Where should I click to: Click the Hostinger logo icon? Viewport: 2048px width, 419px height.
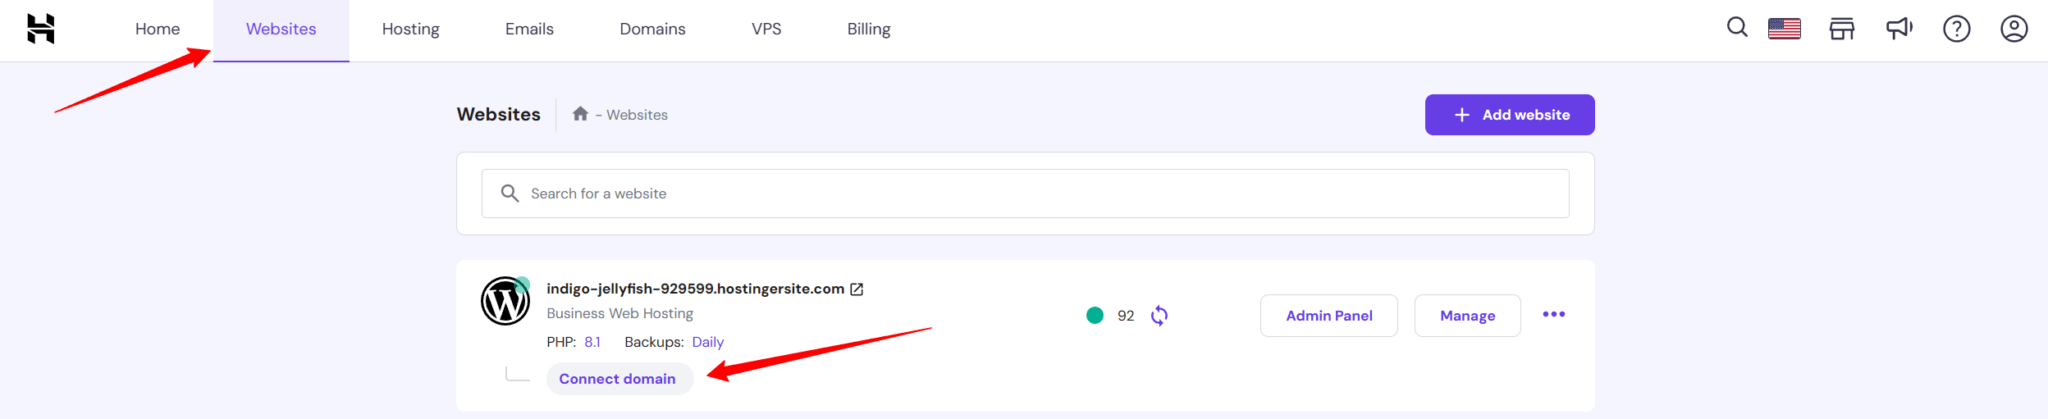(x=41, y=29)
